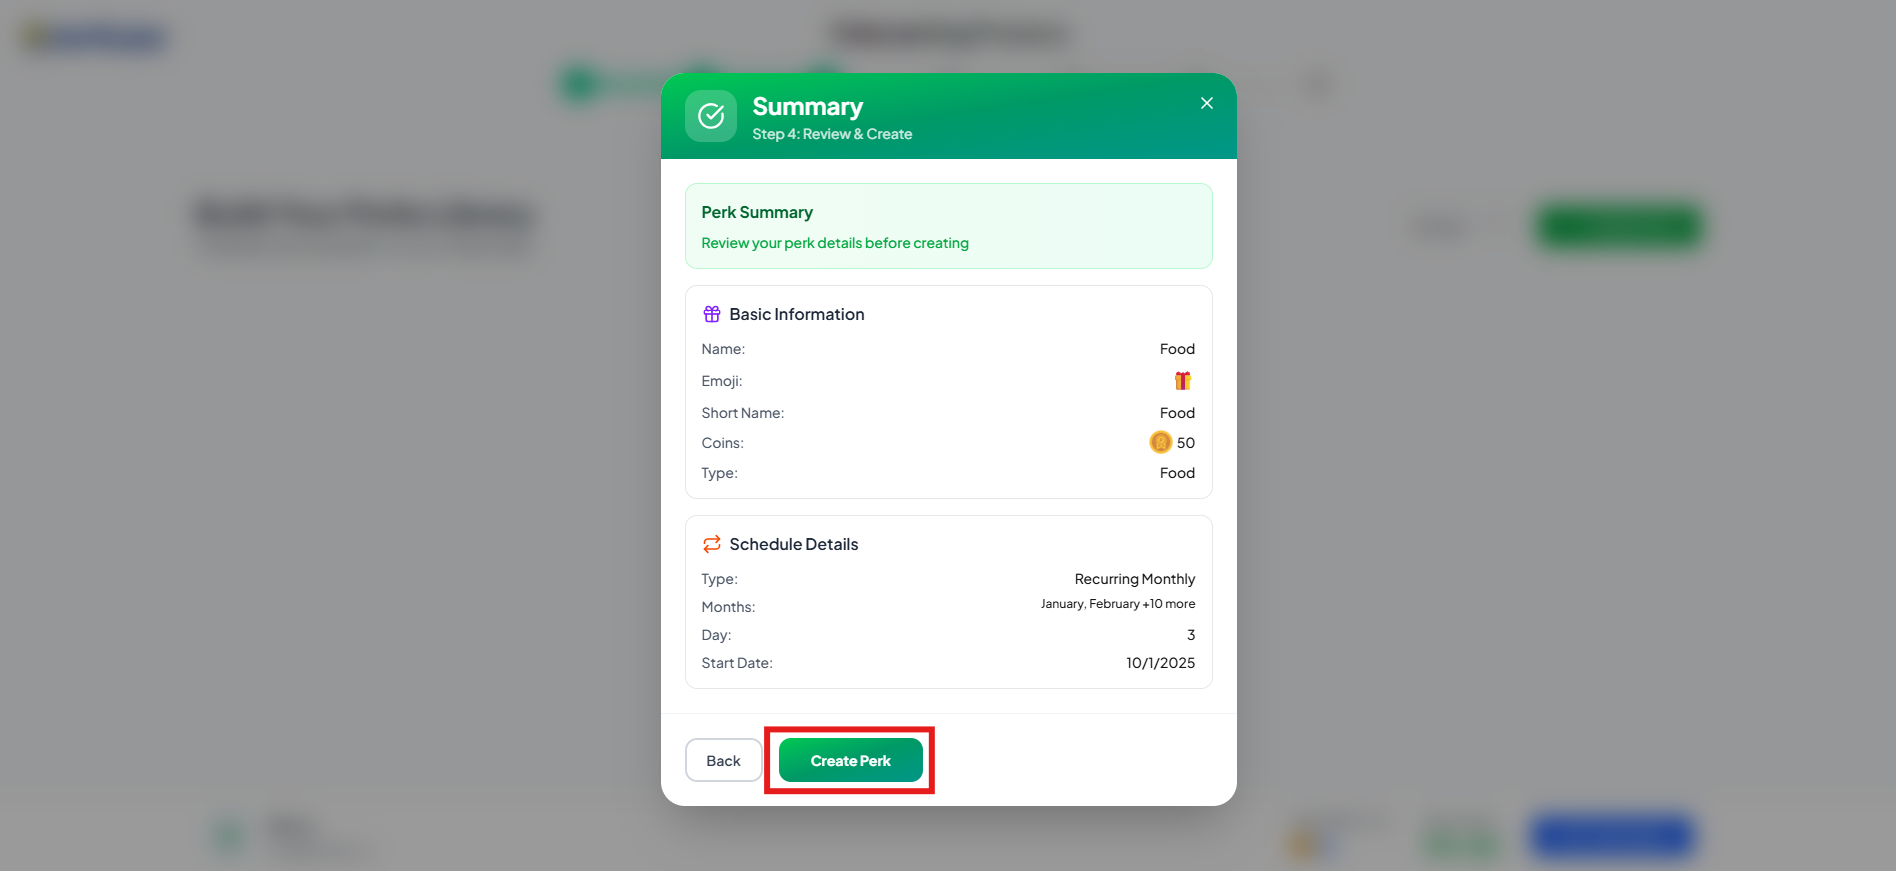
Task: Click the Basic Information section heading
Action: point(797,314)
